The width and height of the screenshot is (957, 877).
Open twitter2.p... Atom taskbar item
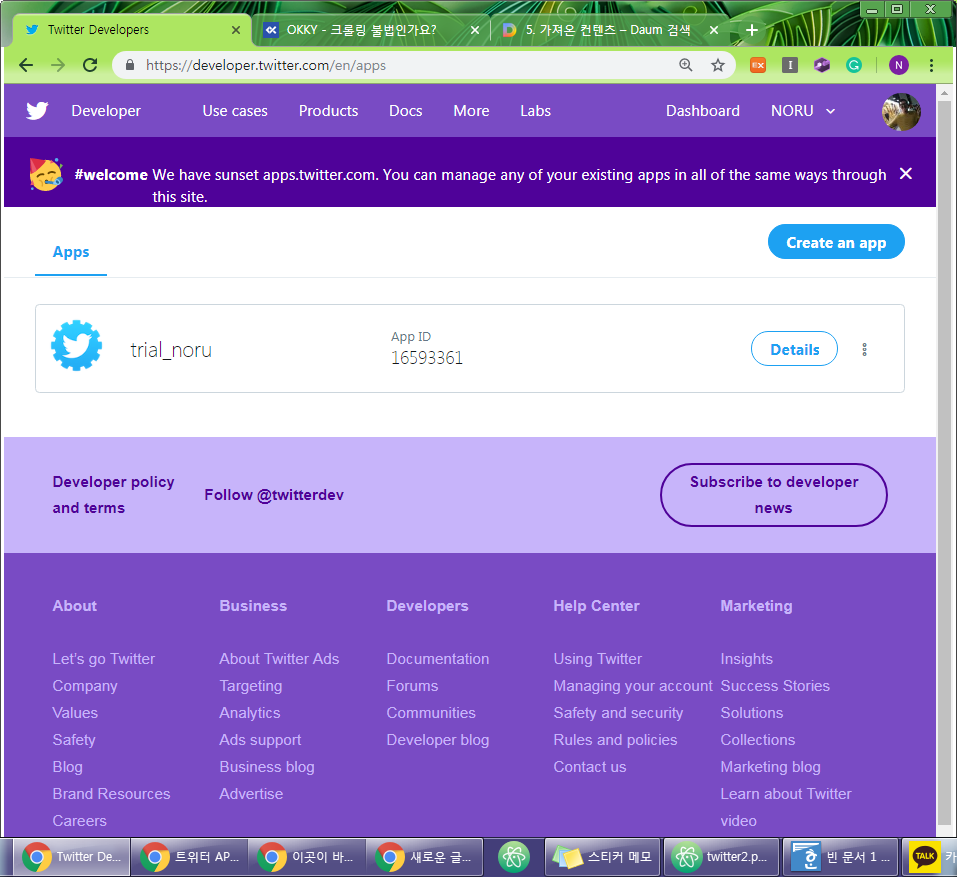[x=720, y=857]
